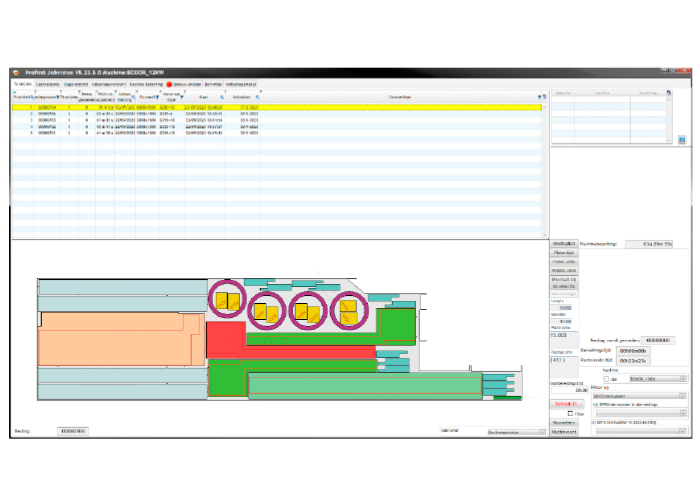Enable the checkbox beside machine dropdown
The width and height of the screenshot is (700, 500).
(605, 380)
